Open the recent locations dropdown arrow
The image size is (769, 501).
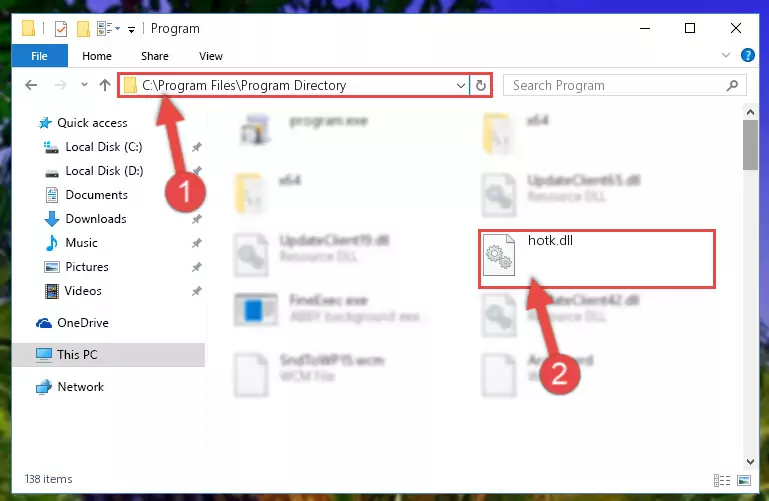(x=84, y=85)
